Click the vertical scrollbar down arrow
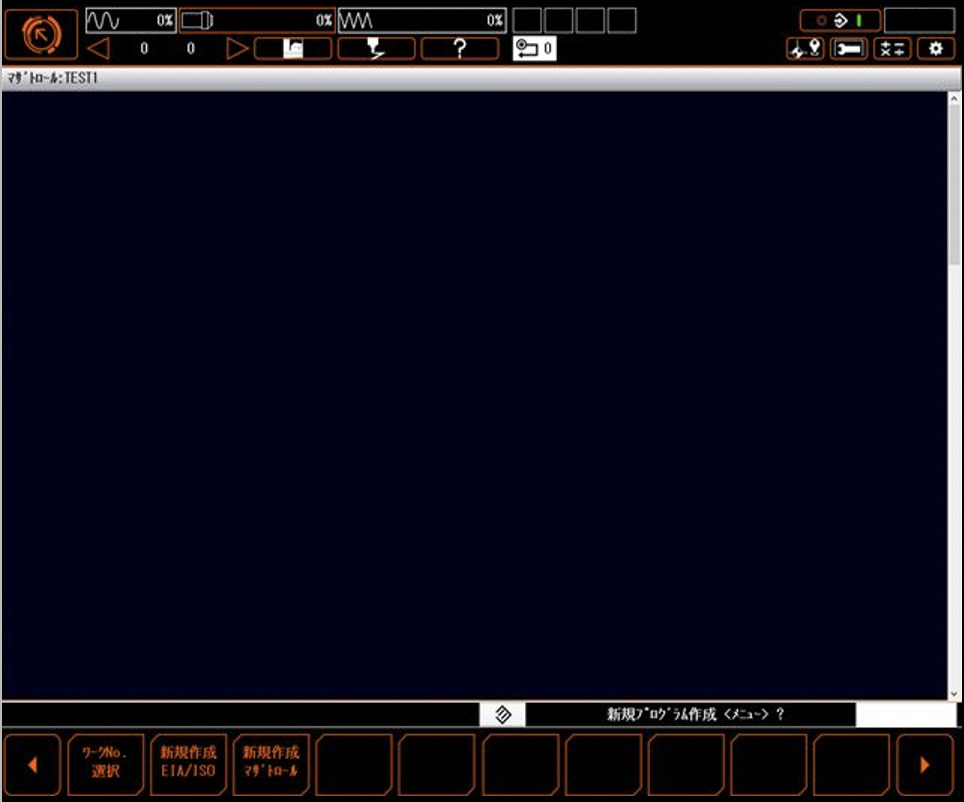The width and height of the screenshot is (964, 802). click(x=954, y=694)
